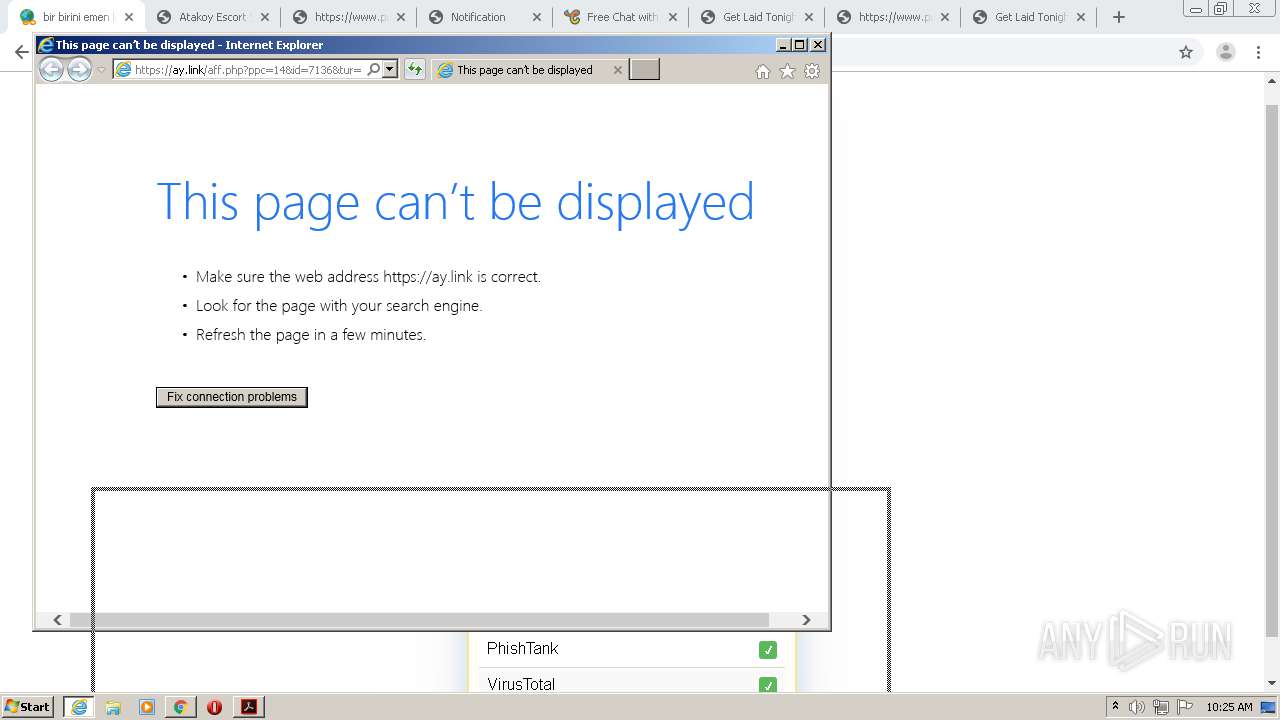1280x720 pixels.
Task: Refresh the page with the green arrows button
Action: 414,69
